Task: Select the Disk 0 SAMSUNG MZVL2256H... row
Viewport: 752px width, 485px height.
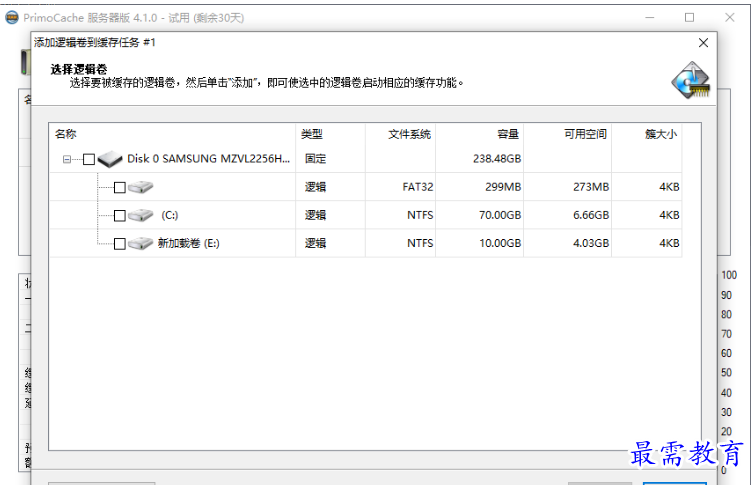Action: tap(365, 159)
